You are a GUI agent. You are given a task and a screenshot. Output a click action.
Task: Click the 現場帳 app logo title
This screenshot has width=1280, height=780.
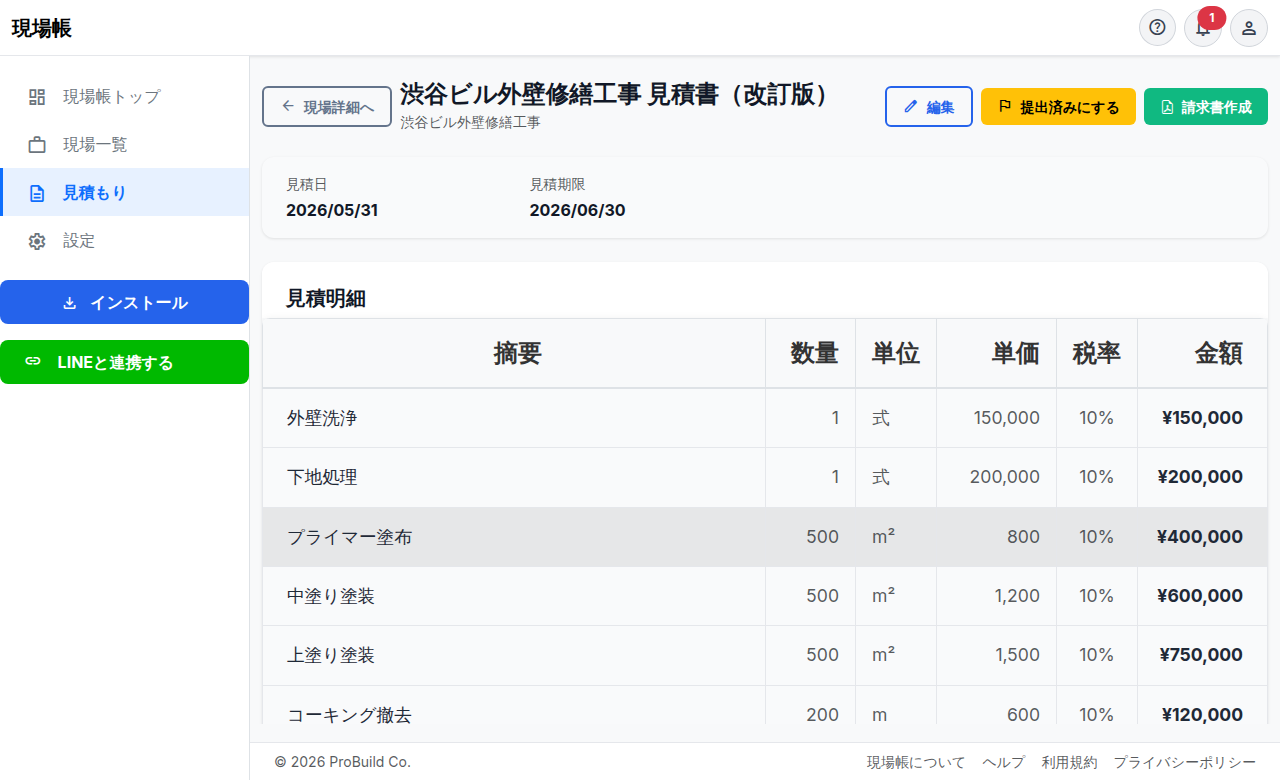(x=42, y=28)
